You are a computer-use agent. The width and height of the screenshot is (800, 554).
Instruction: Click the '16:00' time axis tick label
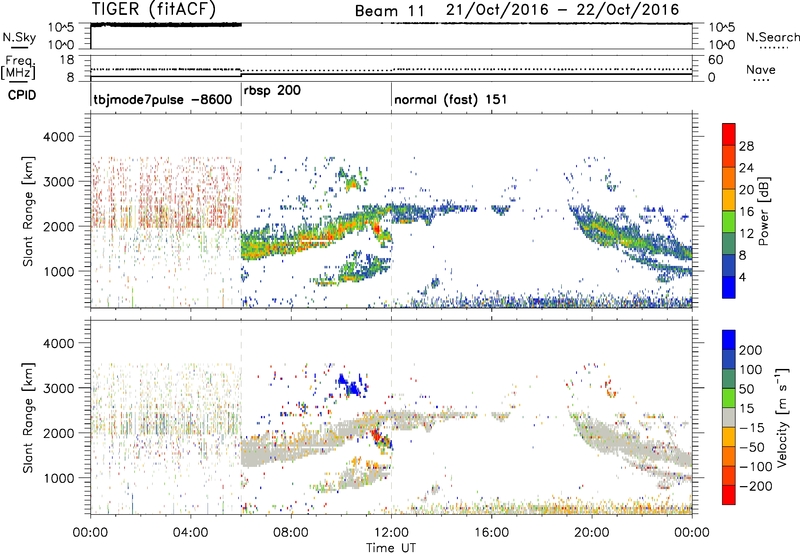click(491, 533)
